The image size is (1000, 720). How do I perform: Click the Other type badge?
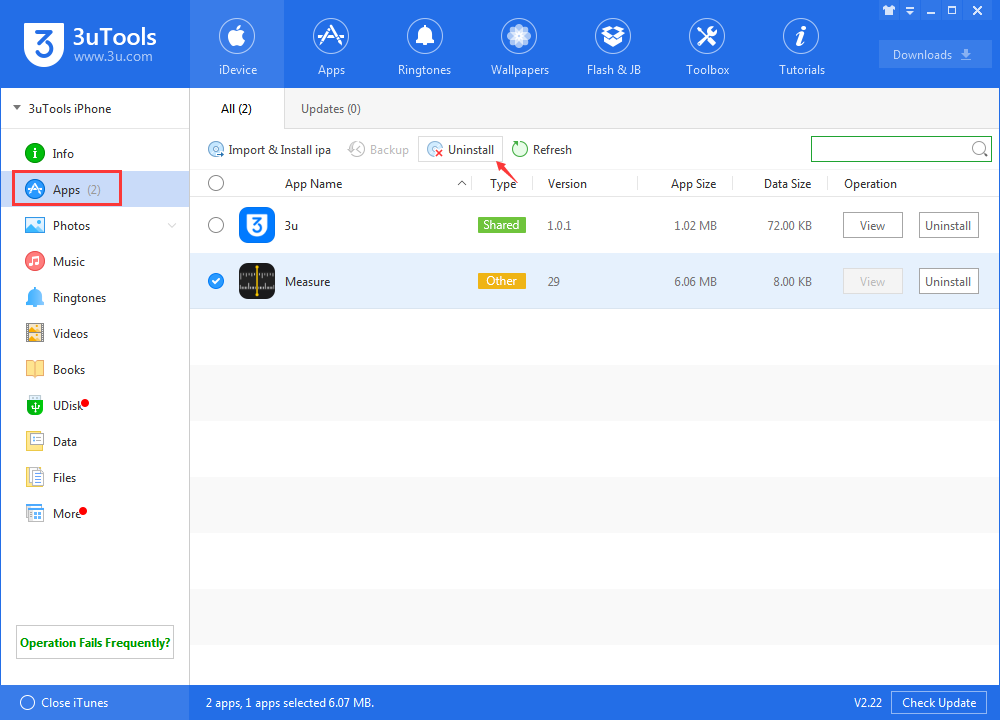501,281
